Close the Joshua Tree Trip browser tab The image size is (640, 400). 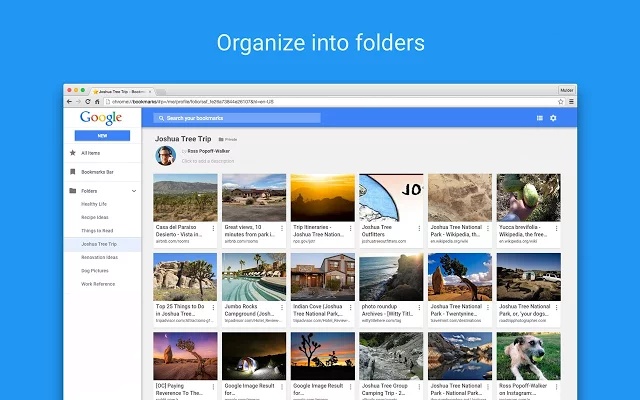(150, 92)
